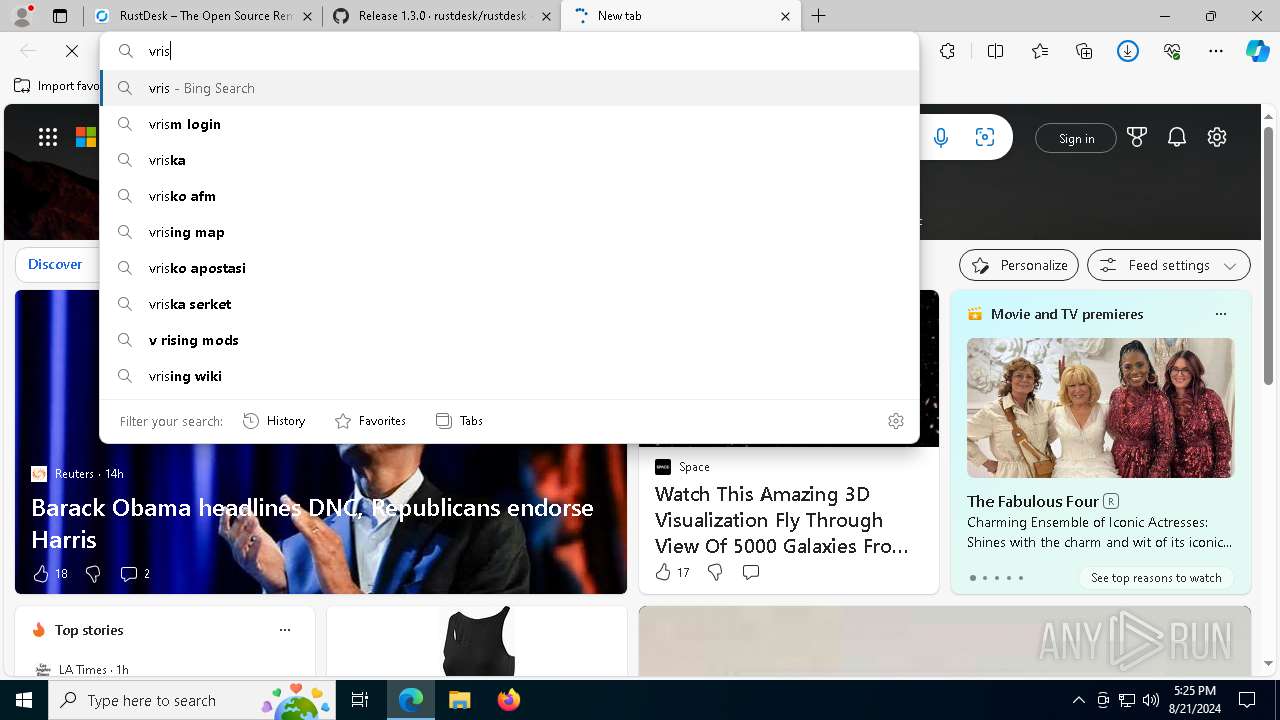Like the Space galaxies article
The width and height of the screenshot is (1280, 720).
672,572
